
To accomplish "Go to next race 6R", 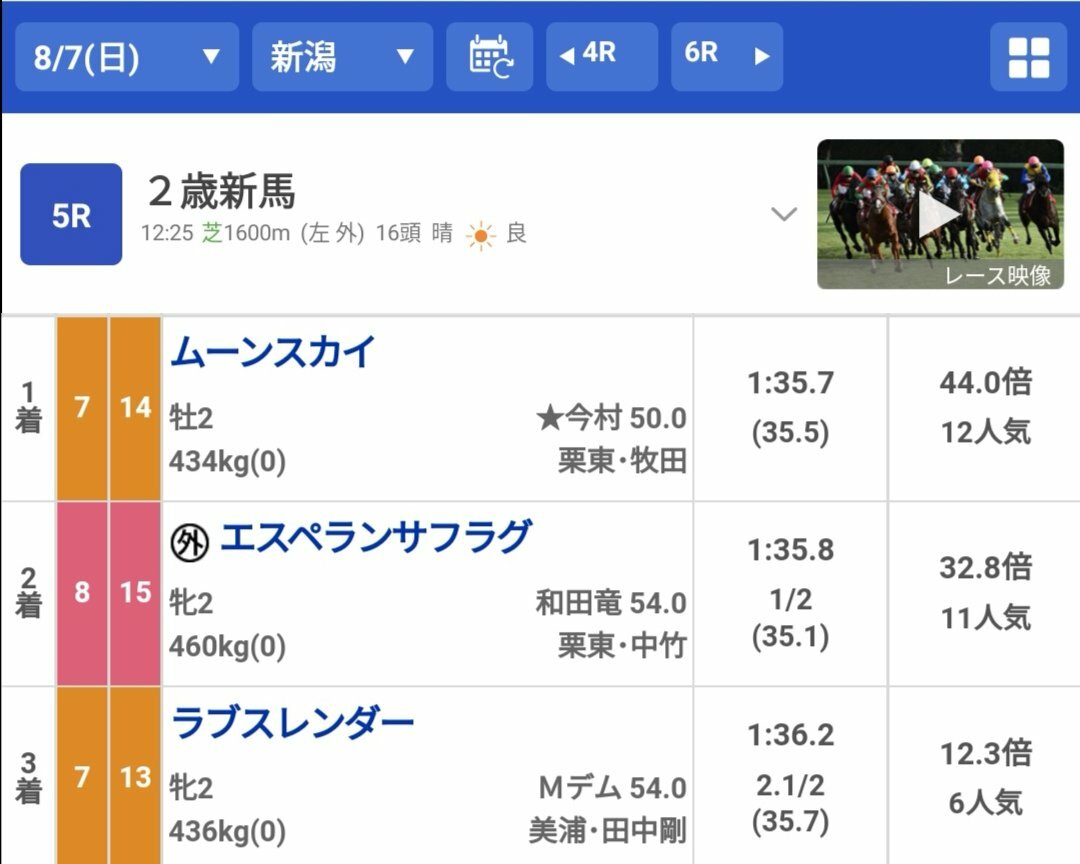I will (x=727, y=56).
